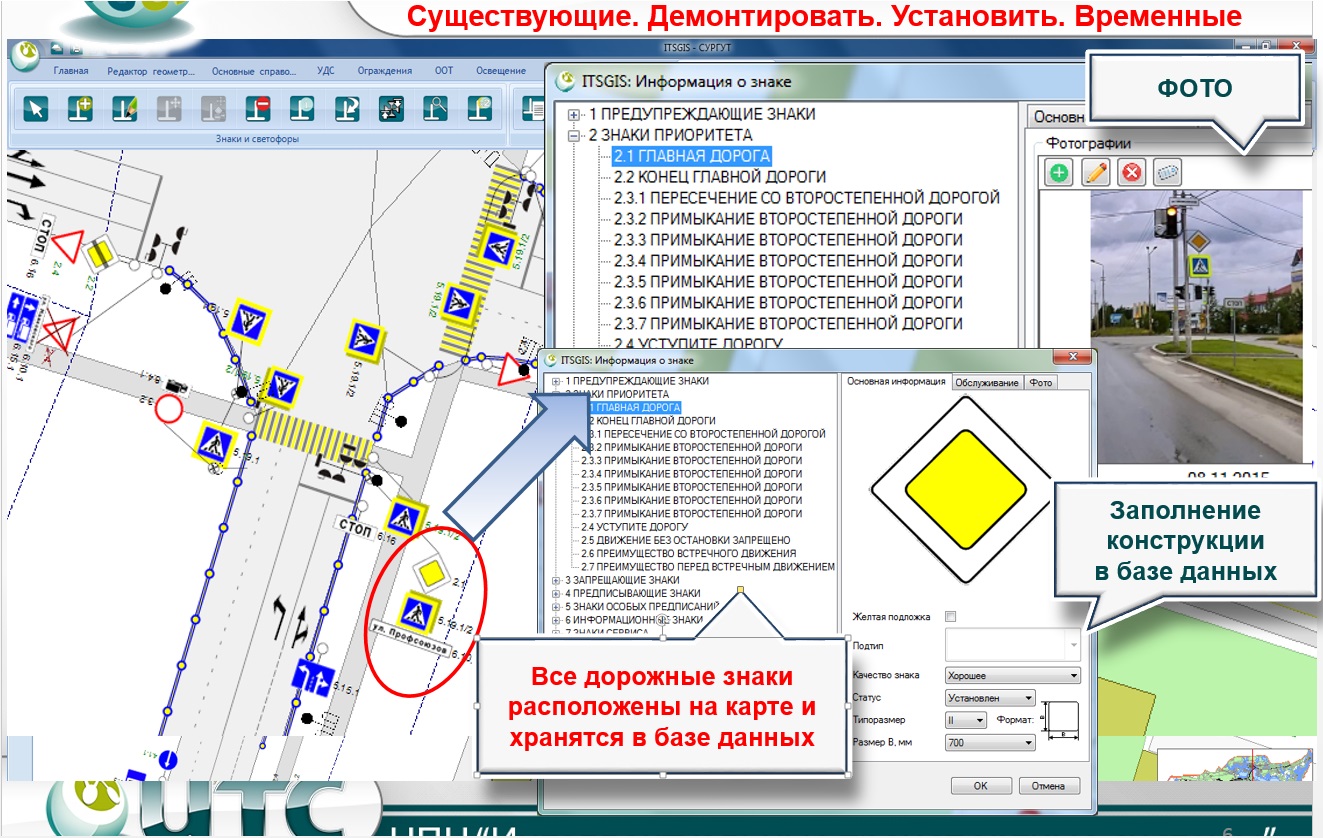Click the Отмена button
Image resolution: width=1323 pixels, height=838 pixels.
click(x=1049, y=786)
